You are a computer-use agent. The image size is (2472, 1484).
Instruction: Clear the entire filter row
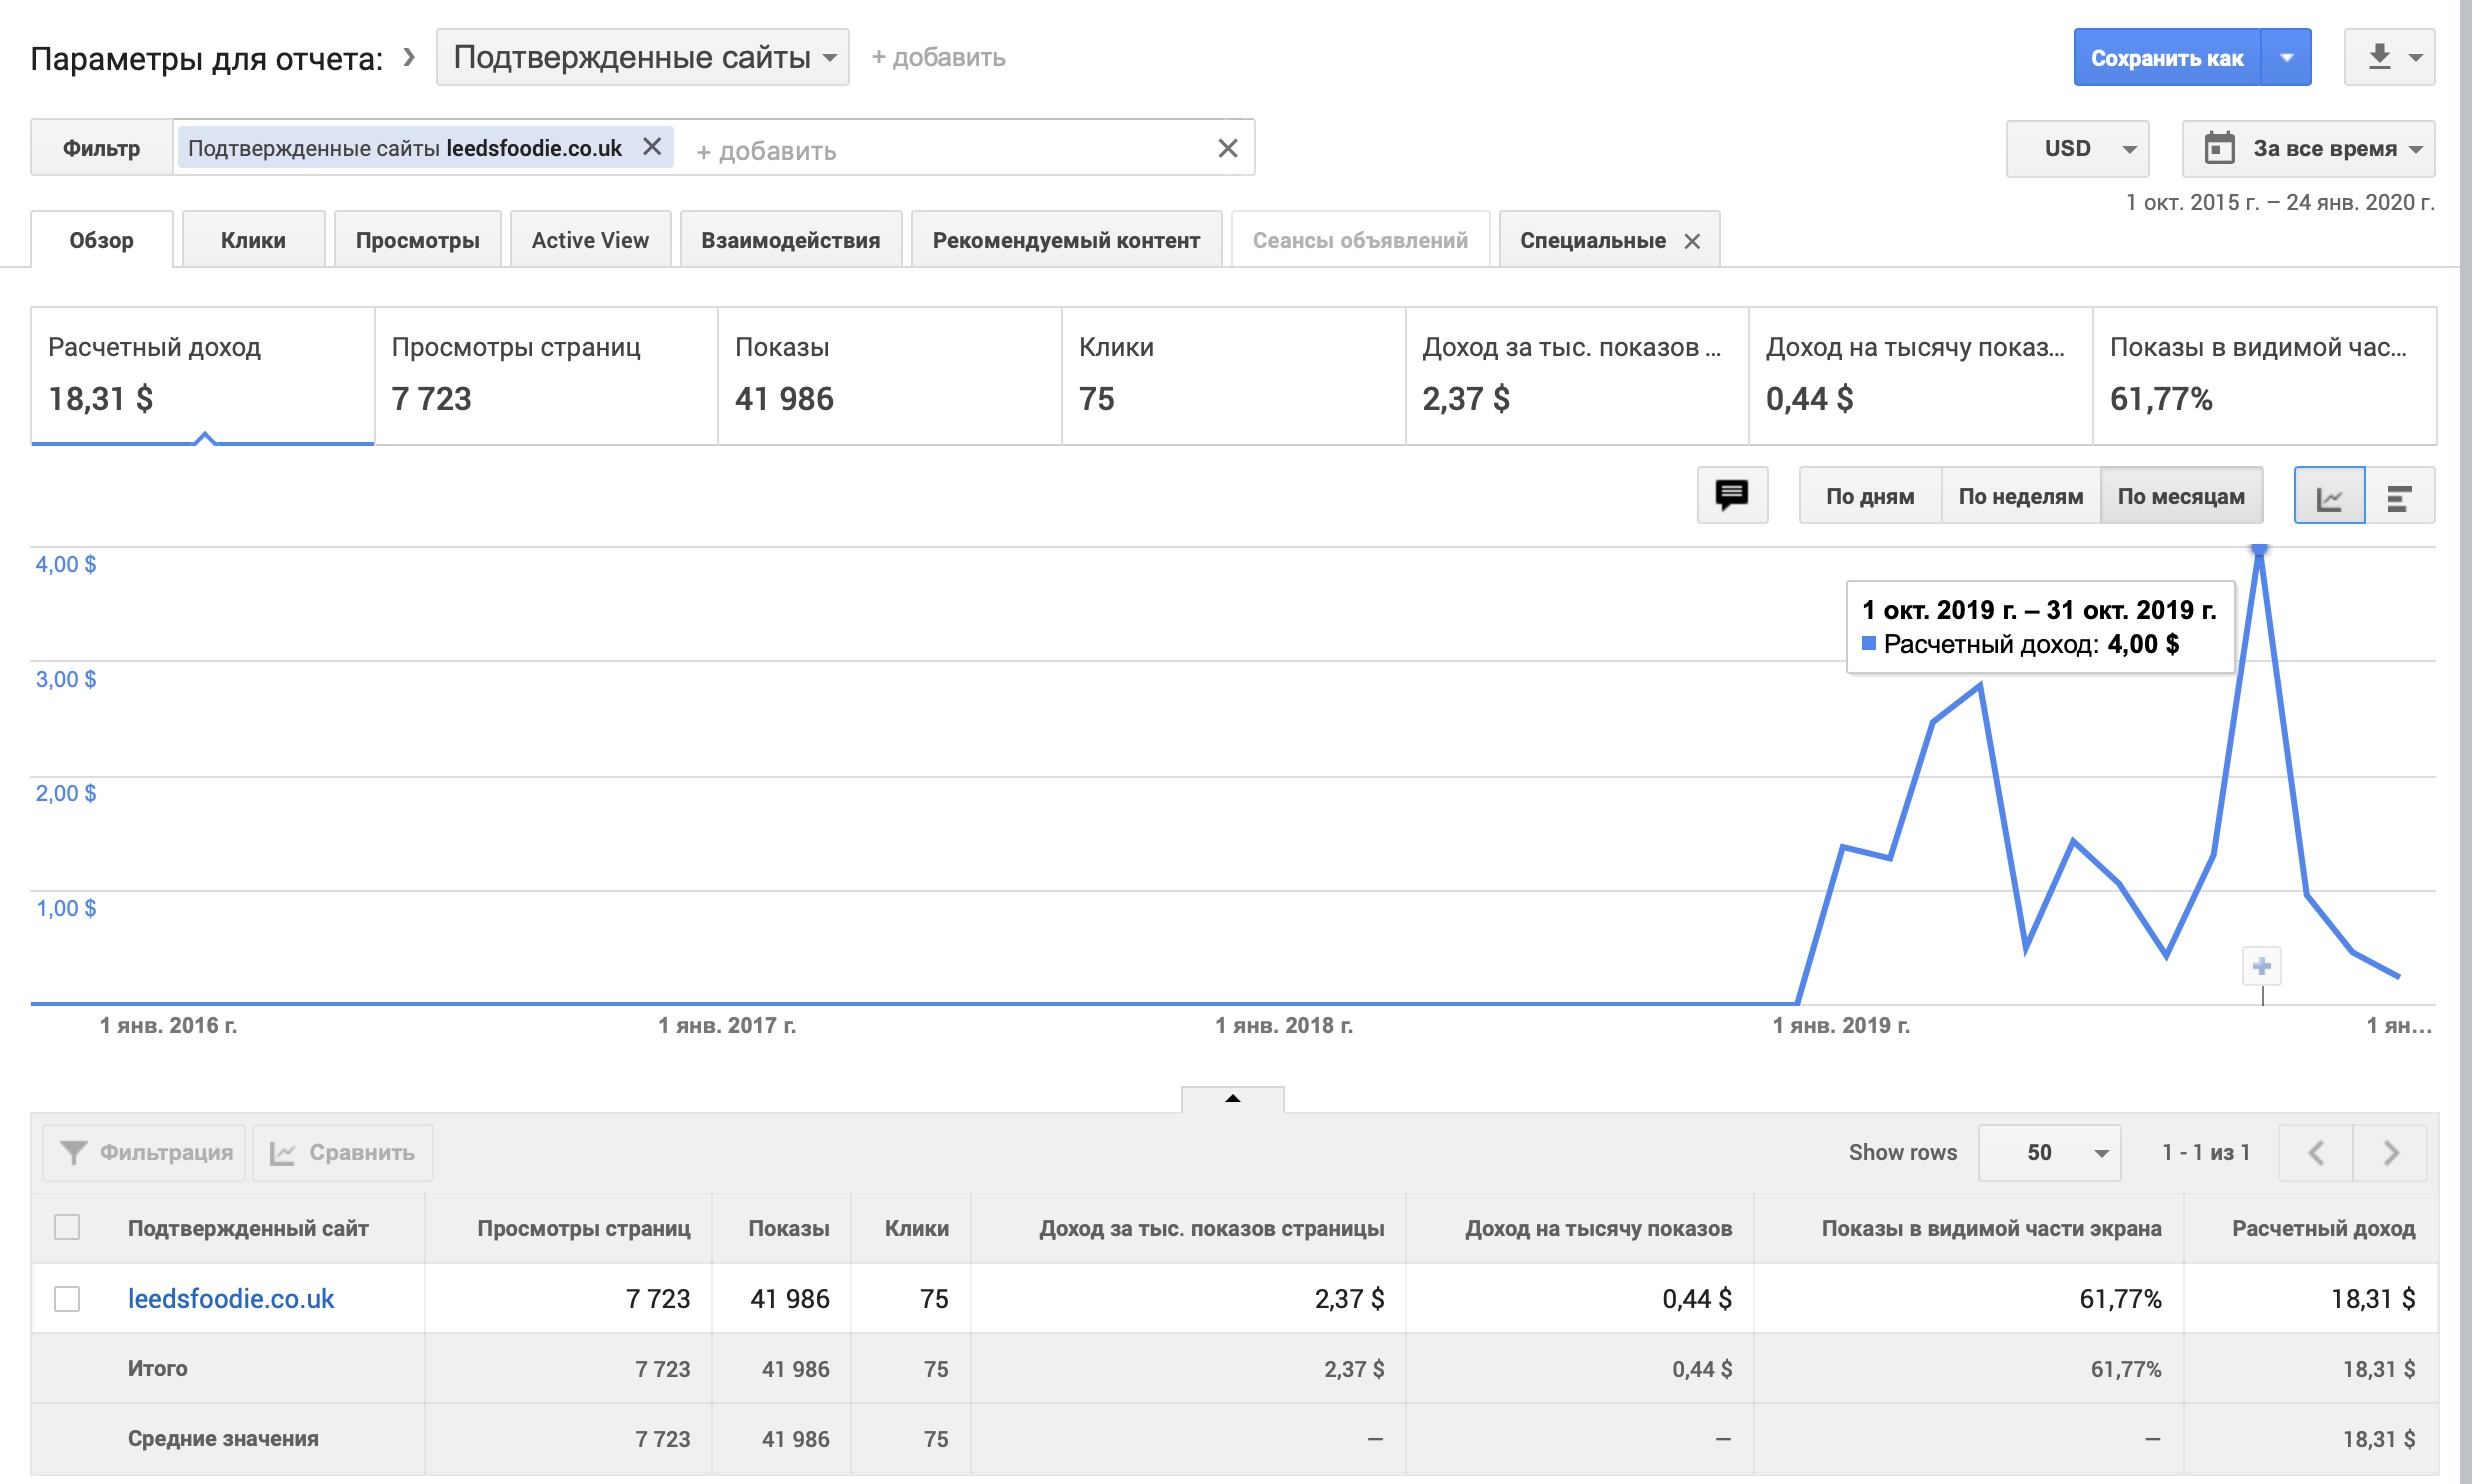tap(1228, 148)
